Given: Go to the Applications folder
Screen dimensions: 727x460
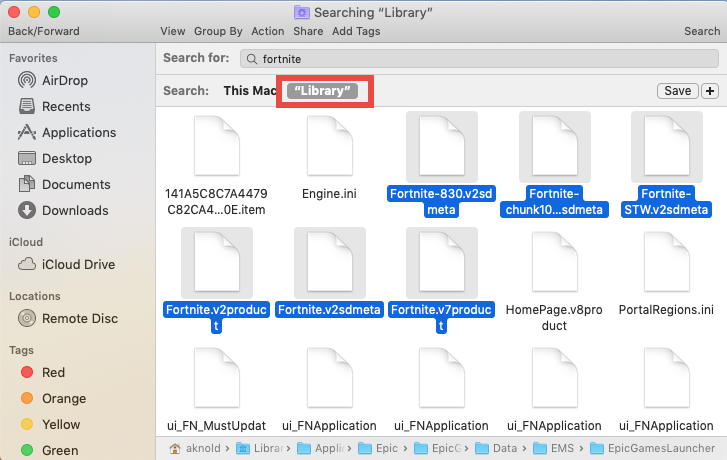Looking at the screenshot, I should [67, 132].
